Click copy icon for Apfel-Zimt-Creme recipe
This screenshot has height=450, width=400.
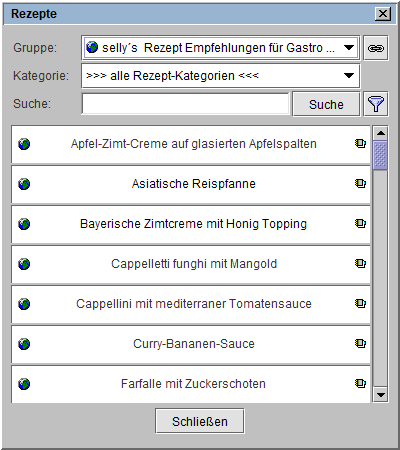coord(360,143)
